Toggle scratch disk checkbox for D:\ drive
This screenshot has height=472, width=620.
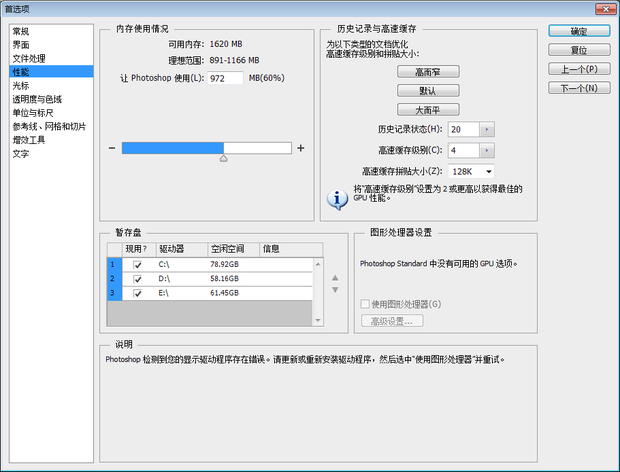137,278
